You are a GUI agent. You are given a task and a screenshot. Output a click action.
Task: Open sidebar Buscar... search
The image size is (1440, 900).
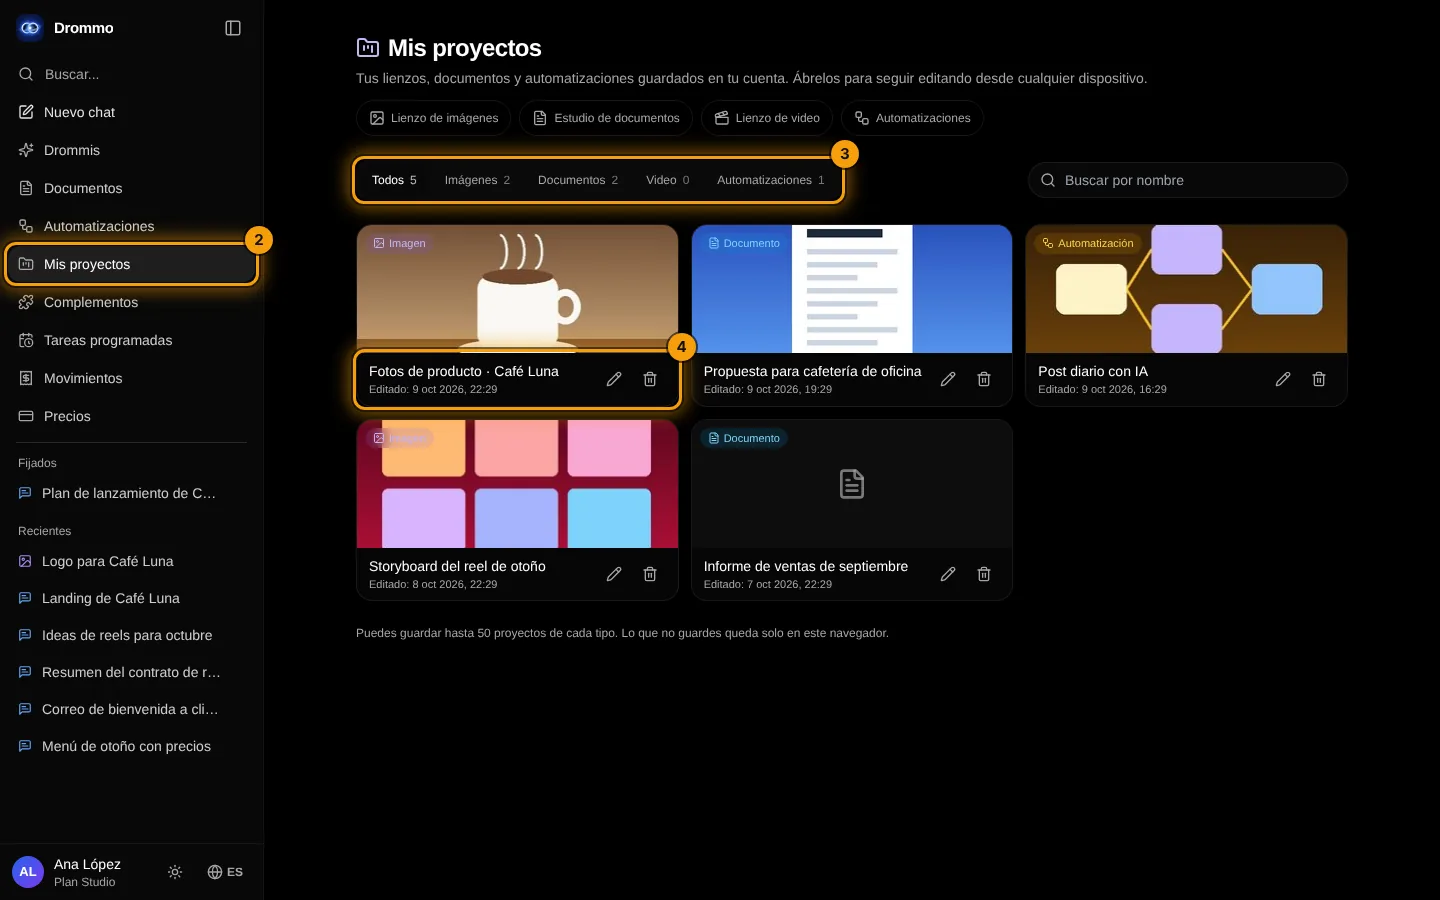pos(132,74)
